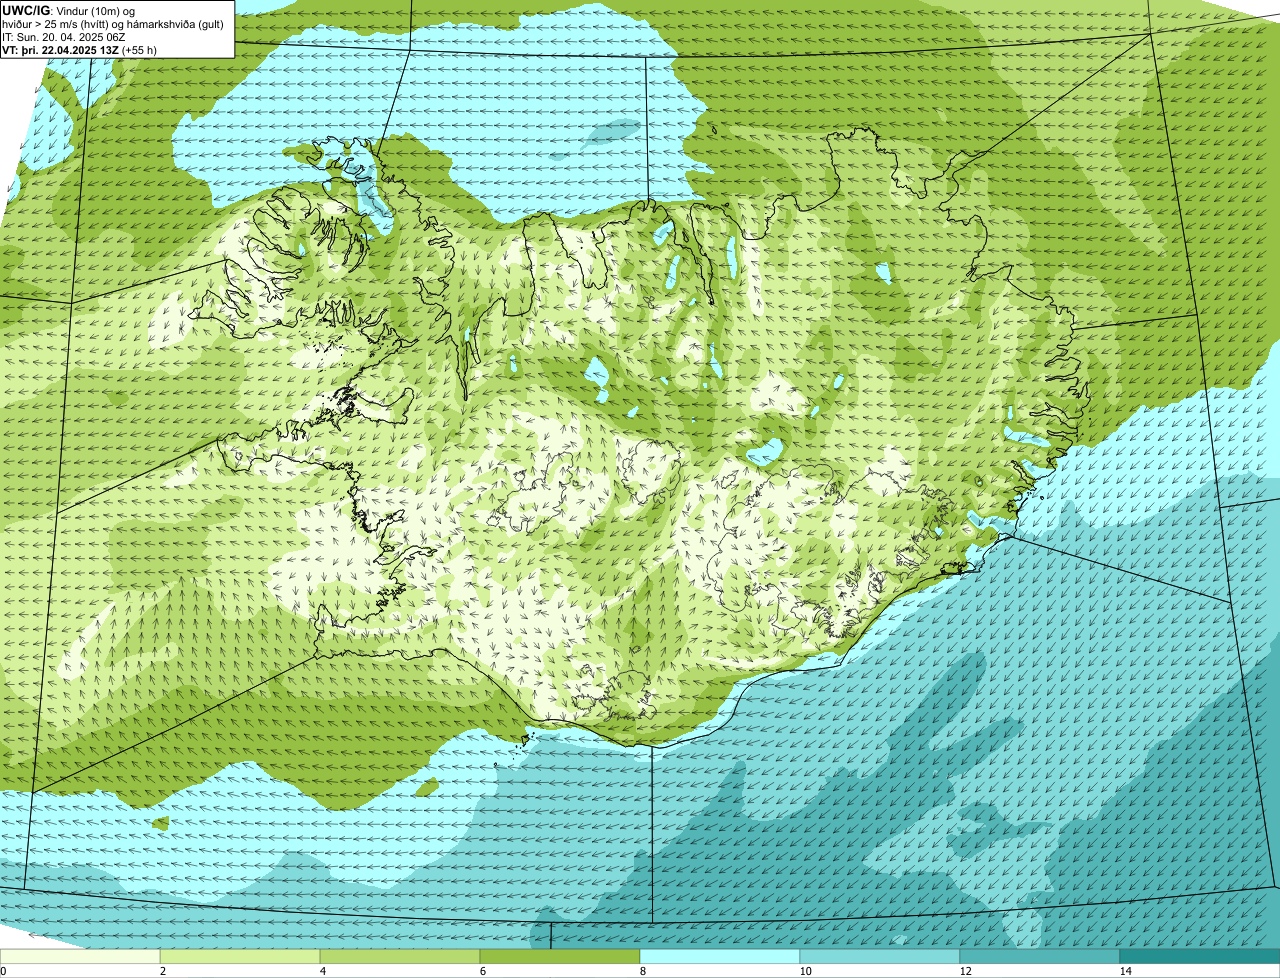1280x978 pixels.
Task: Click the '8' label on the color scale
Action: tap(642, 971)
